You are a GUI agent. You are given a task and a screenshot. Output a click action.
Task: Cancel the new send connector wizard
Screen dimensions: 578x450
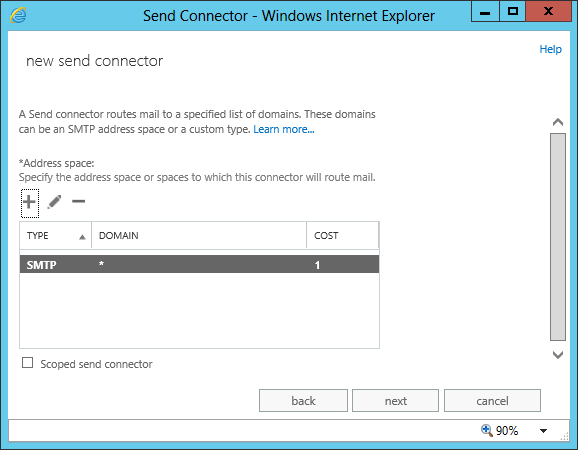pyautogui.click(x=492, y=401)
